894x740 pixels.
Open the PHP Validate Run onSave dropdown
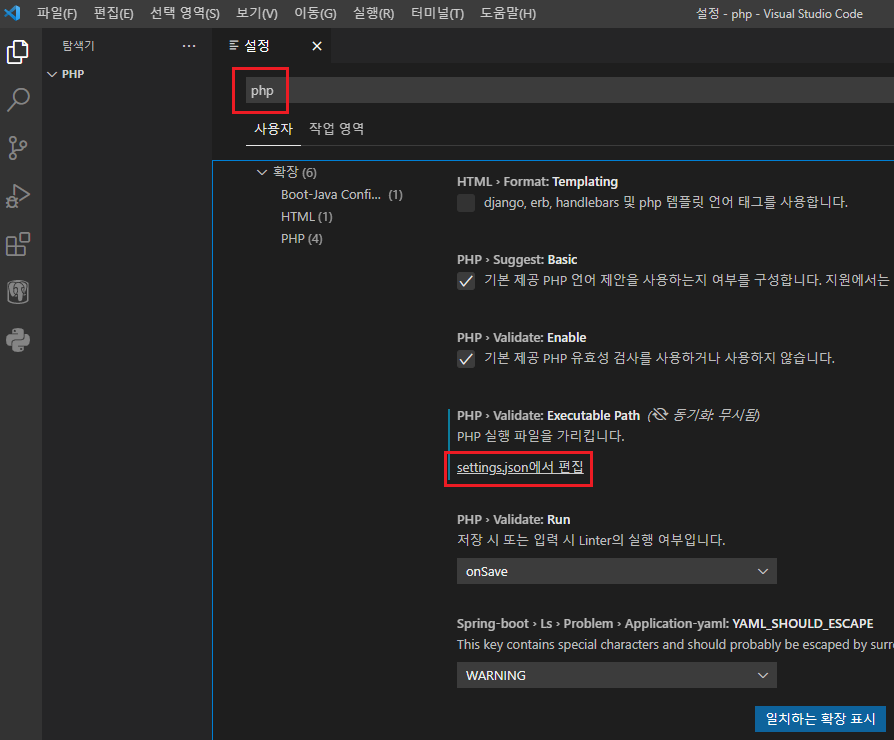coord(616,571)
